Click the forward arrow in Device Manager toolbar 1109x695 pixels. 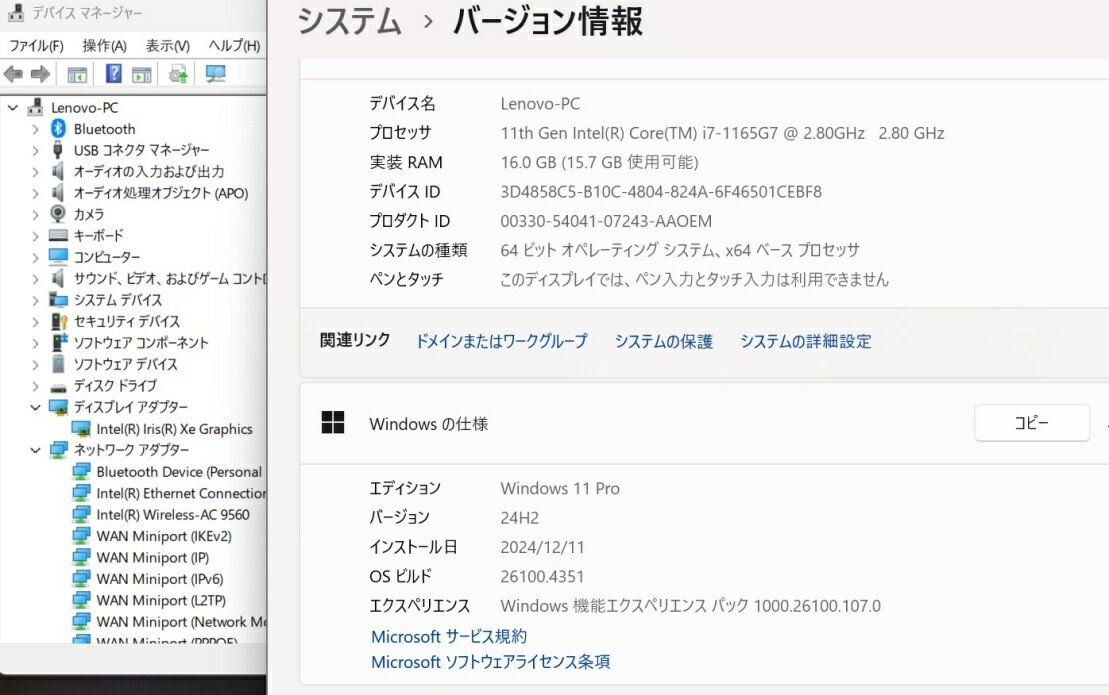click(x=40, y=74)
